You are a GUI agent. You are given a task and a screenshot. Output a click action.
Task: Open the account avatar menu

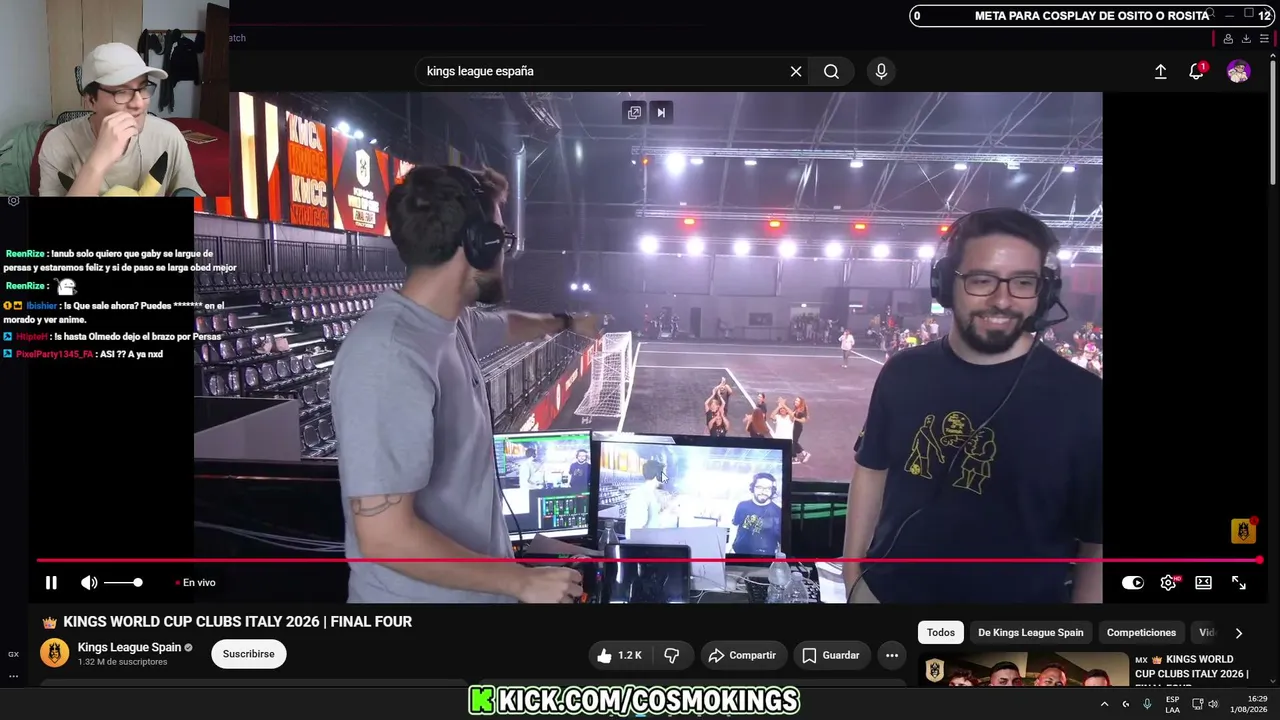(x=1239, y=72)
